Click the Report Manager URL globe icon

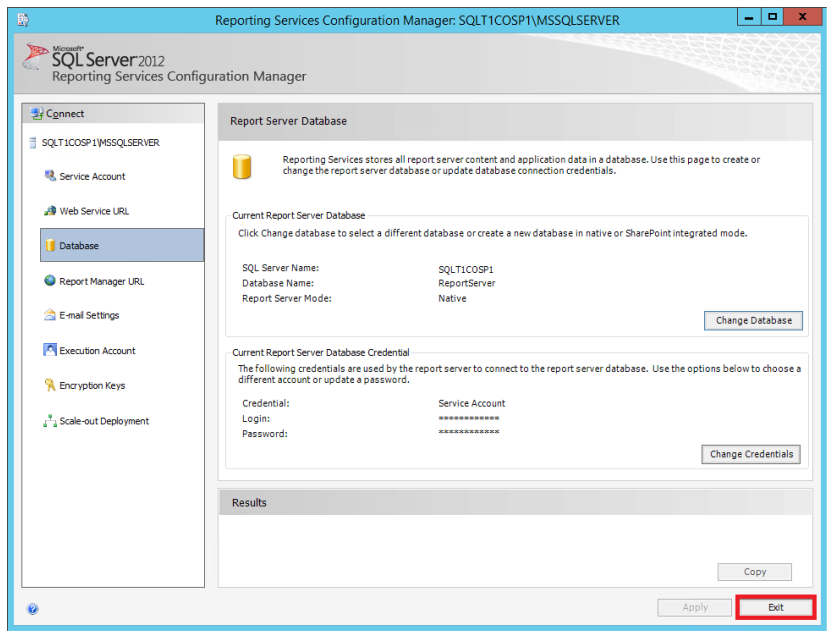click(x=50, y=280)
